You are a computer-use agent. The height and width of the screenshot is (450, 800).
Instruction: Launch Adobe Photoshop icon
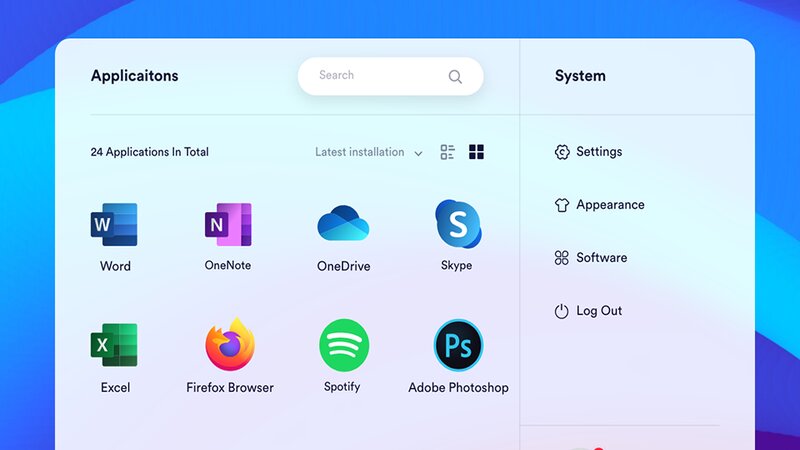coord(458,345)
